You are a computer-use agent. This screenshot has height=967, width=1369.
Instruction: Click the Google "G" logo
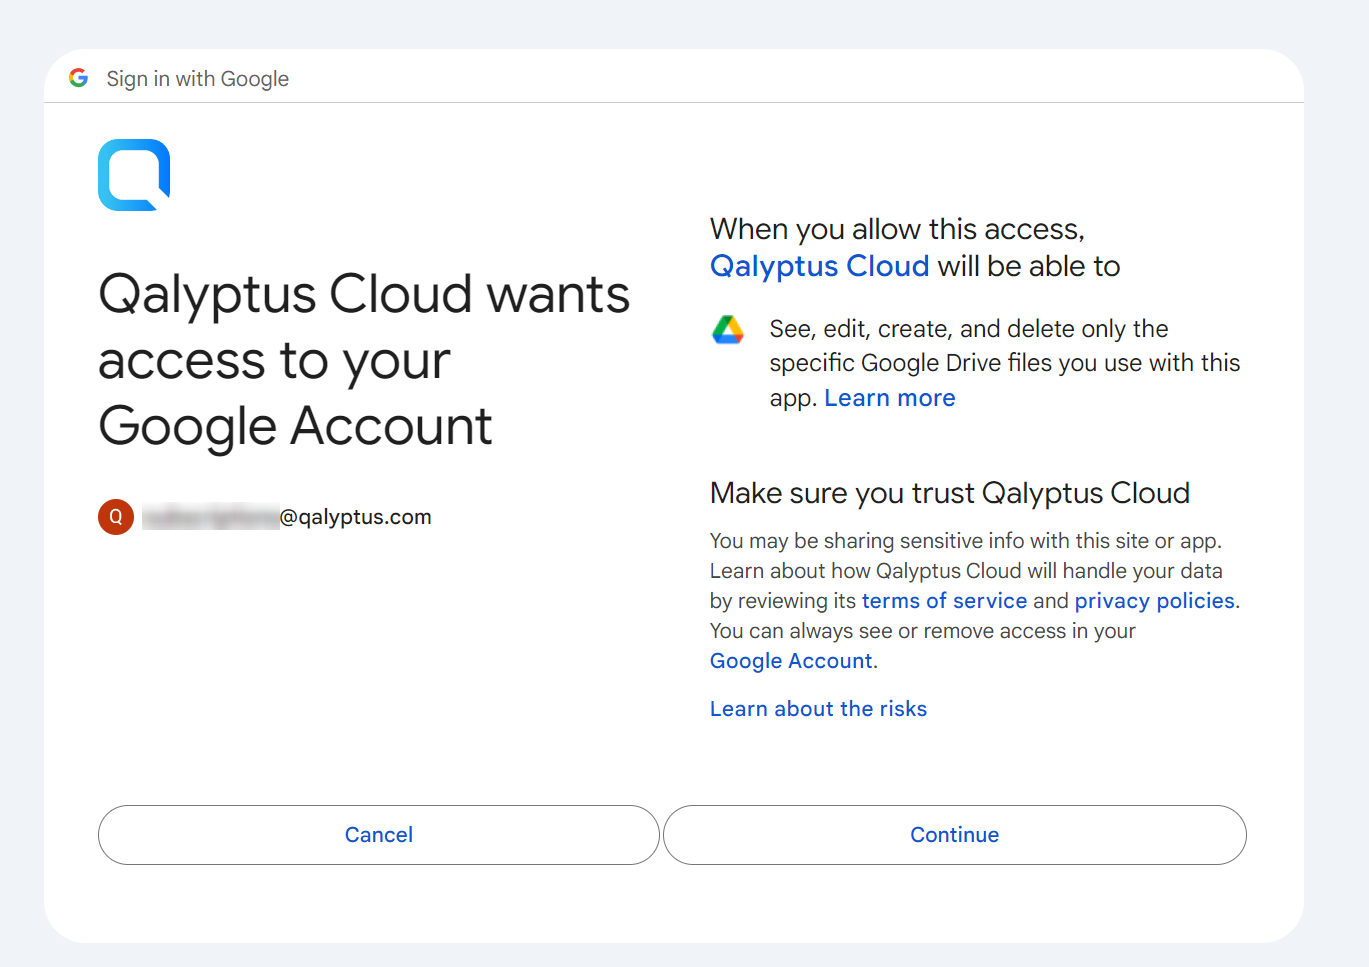tap(78, 77)
